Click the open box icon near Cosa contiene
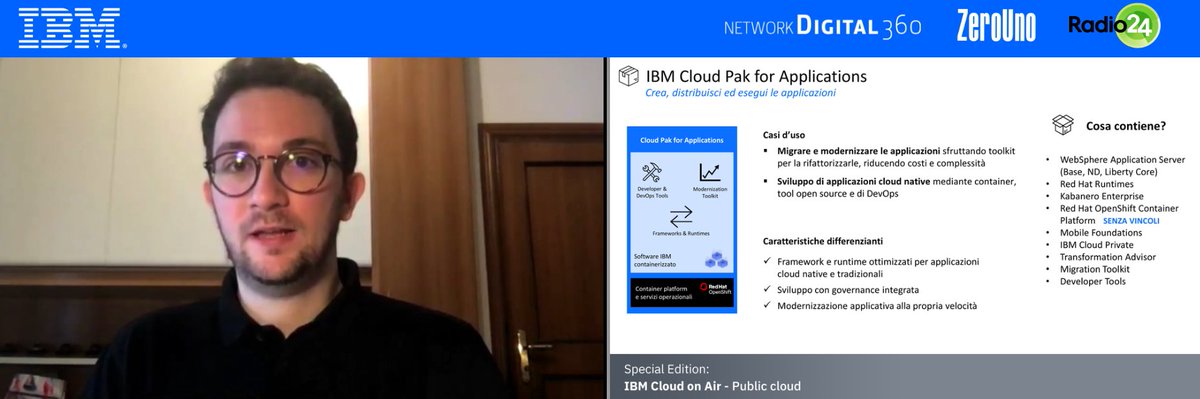 [x=1063, y=125]
